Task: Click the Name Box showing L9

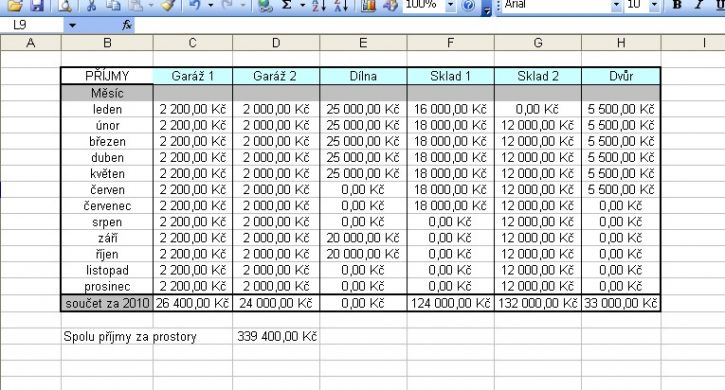Action: tap(31, 25)
